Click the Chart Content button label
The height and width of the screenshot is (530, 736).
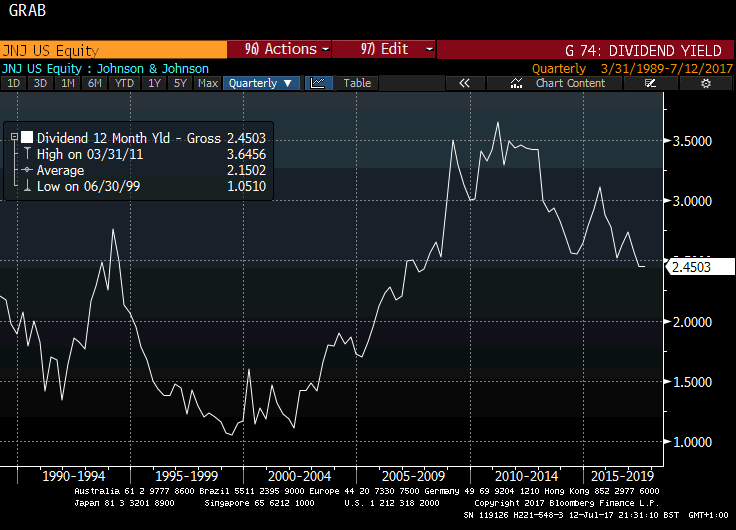(570, 83)
